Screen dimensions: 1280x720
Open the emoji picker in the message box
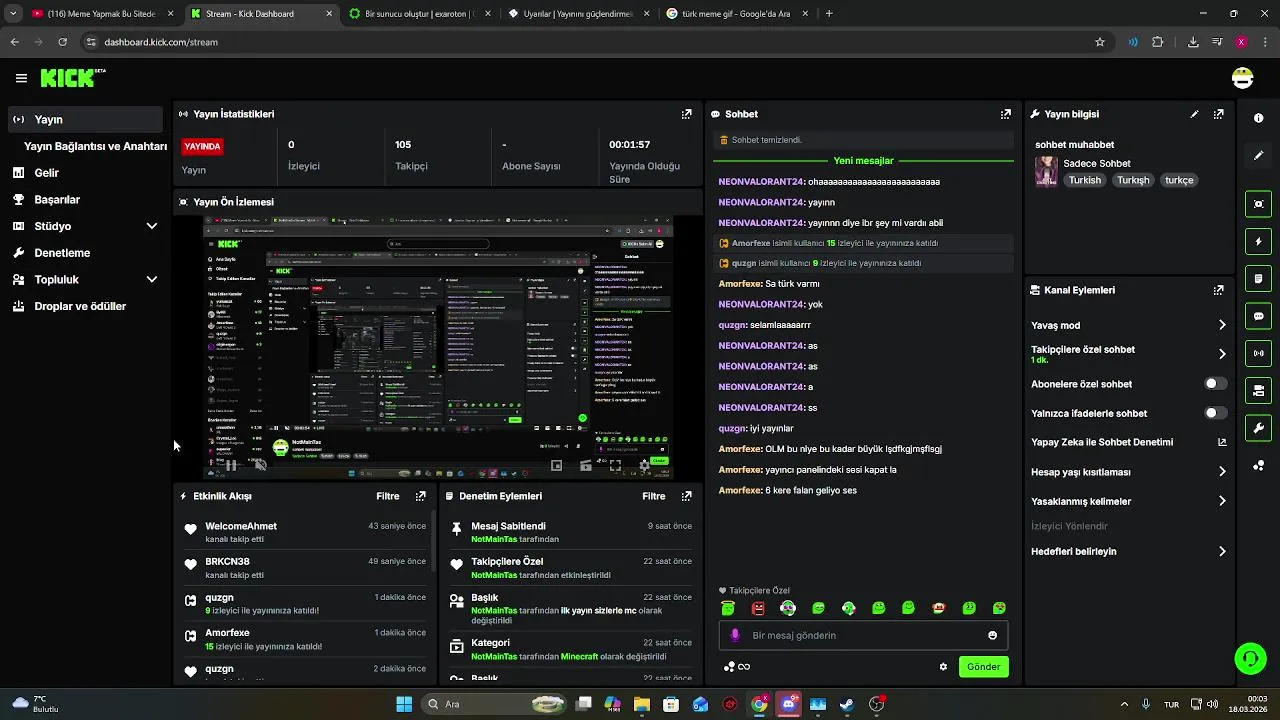pyautogui.click(x=992, y=635)
